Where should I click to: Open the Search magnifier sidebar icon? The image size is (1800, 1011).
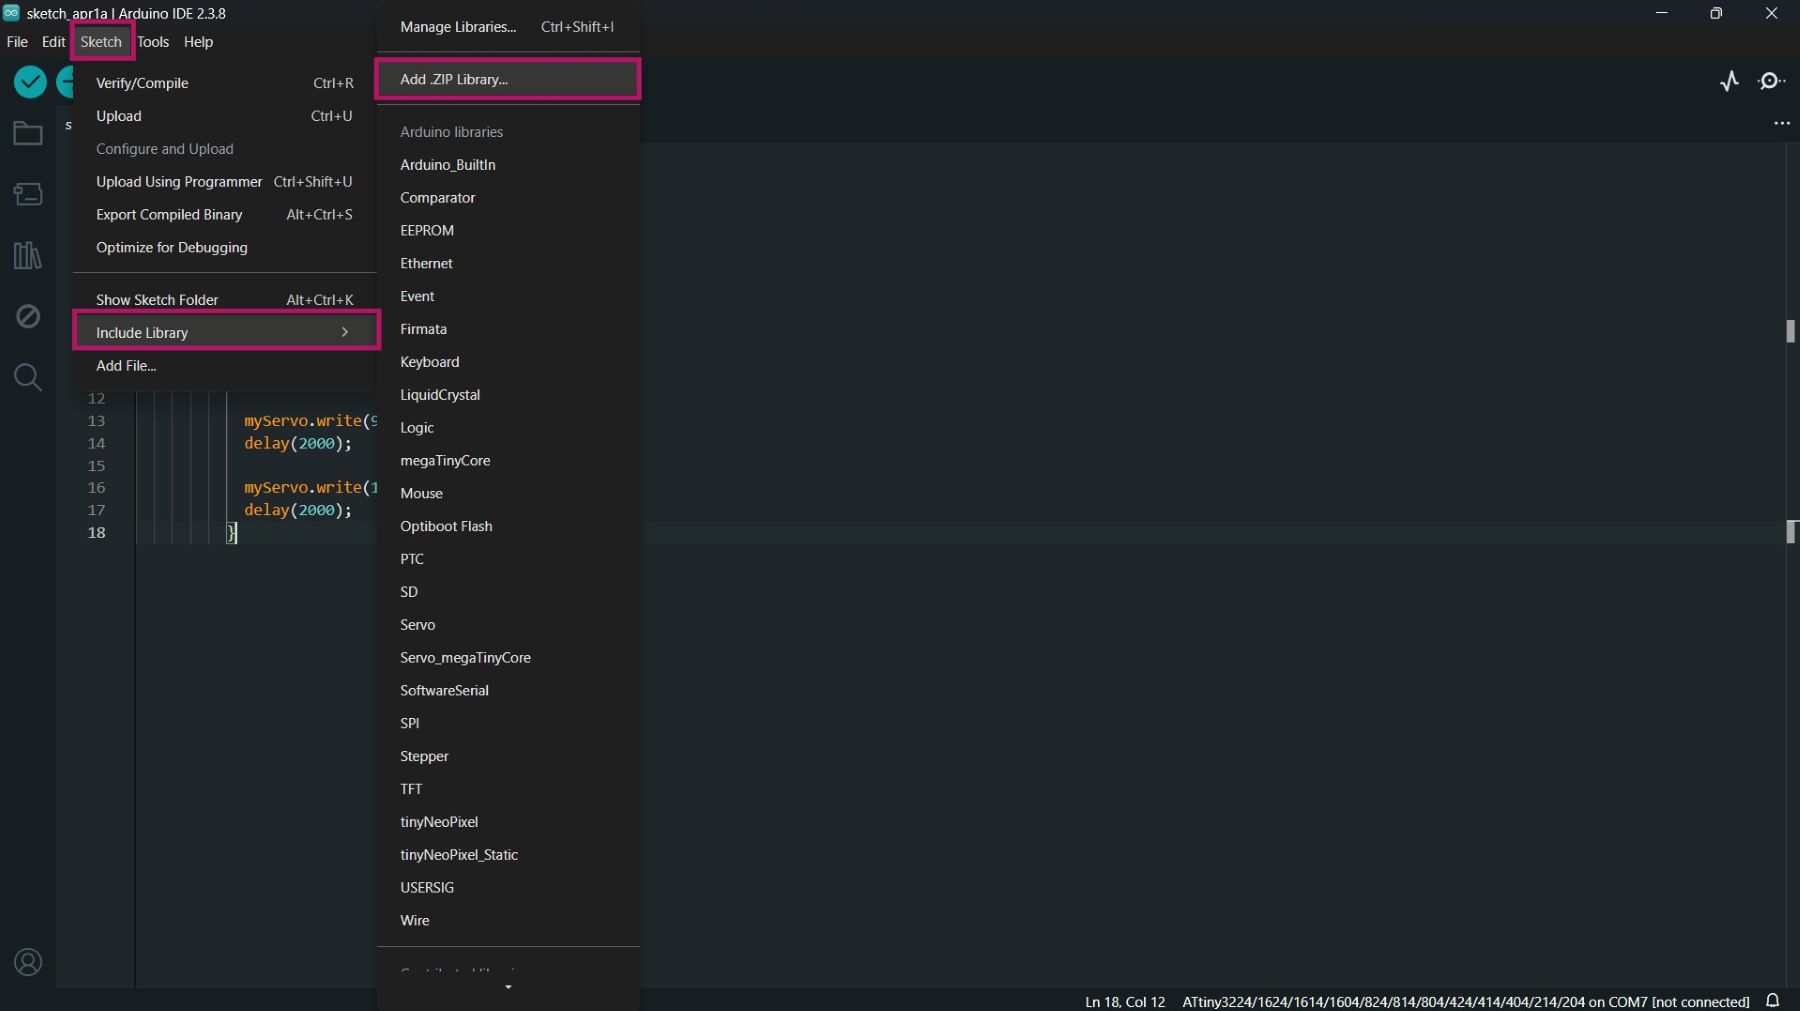(x=28, y=377)
